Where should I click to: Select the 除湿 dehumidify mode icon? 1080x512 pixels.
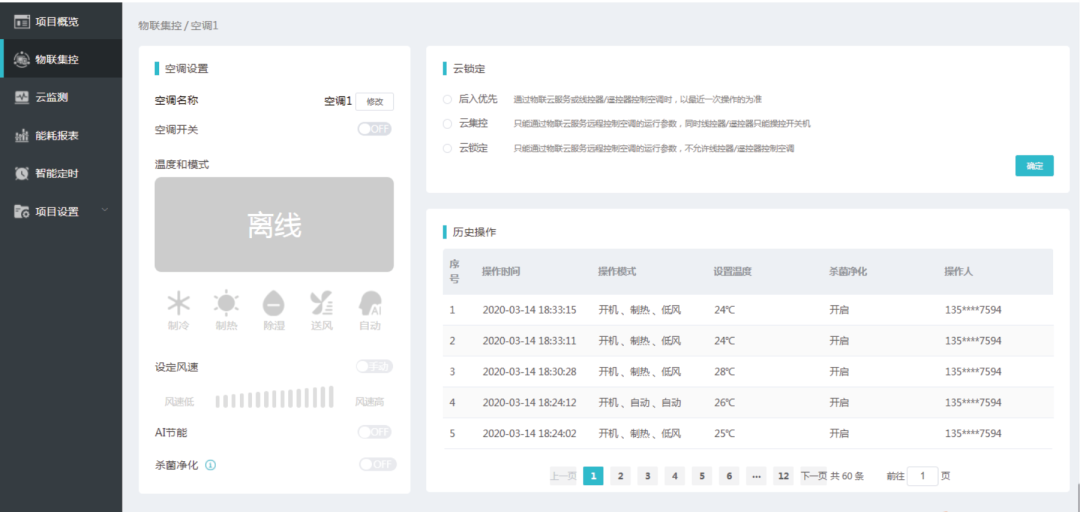pyautogui.click(x=274, y=304)
